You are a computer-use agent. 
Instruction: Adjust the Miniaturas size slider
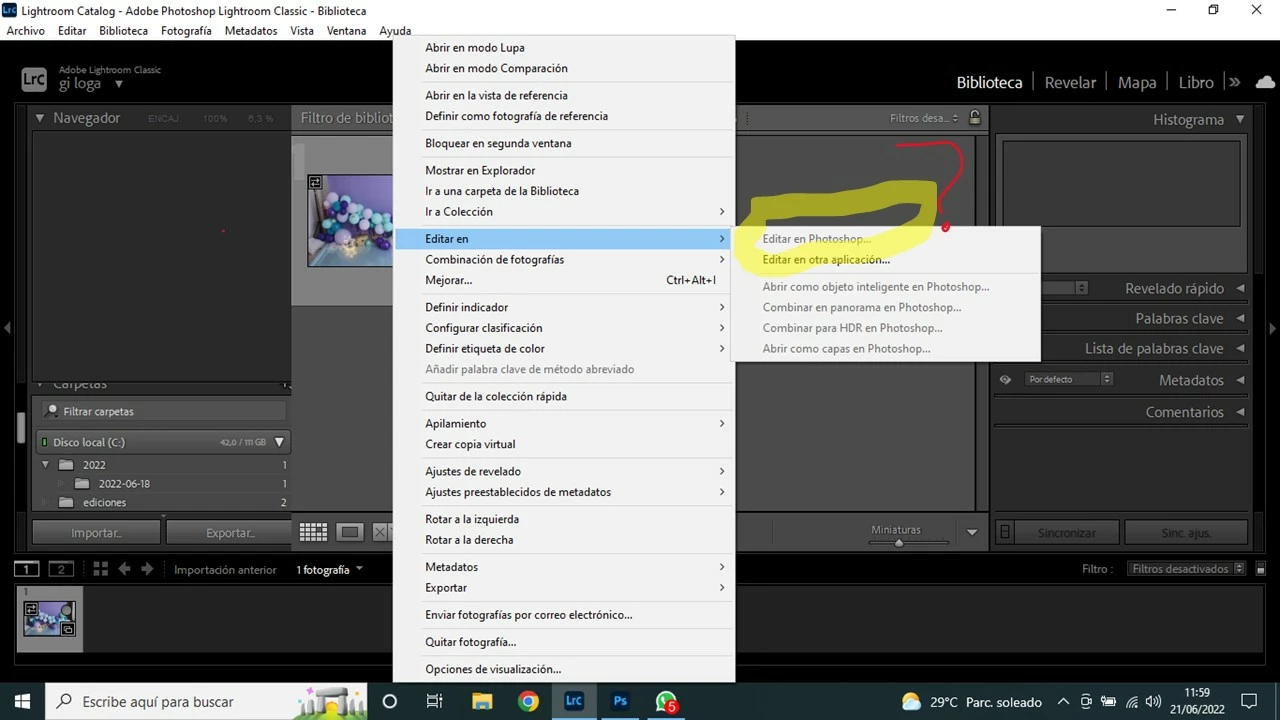point(898,542)
